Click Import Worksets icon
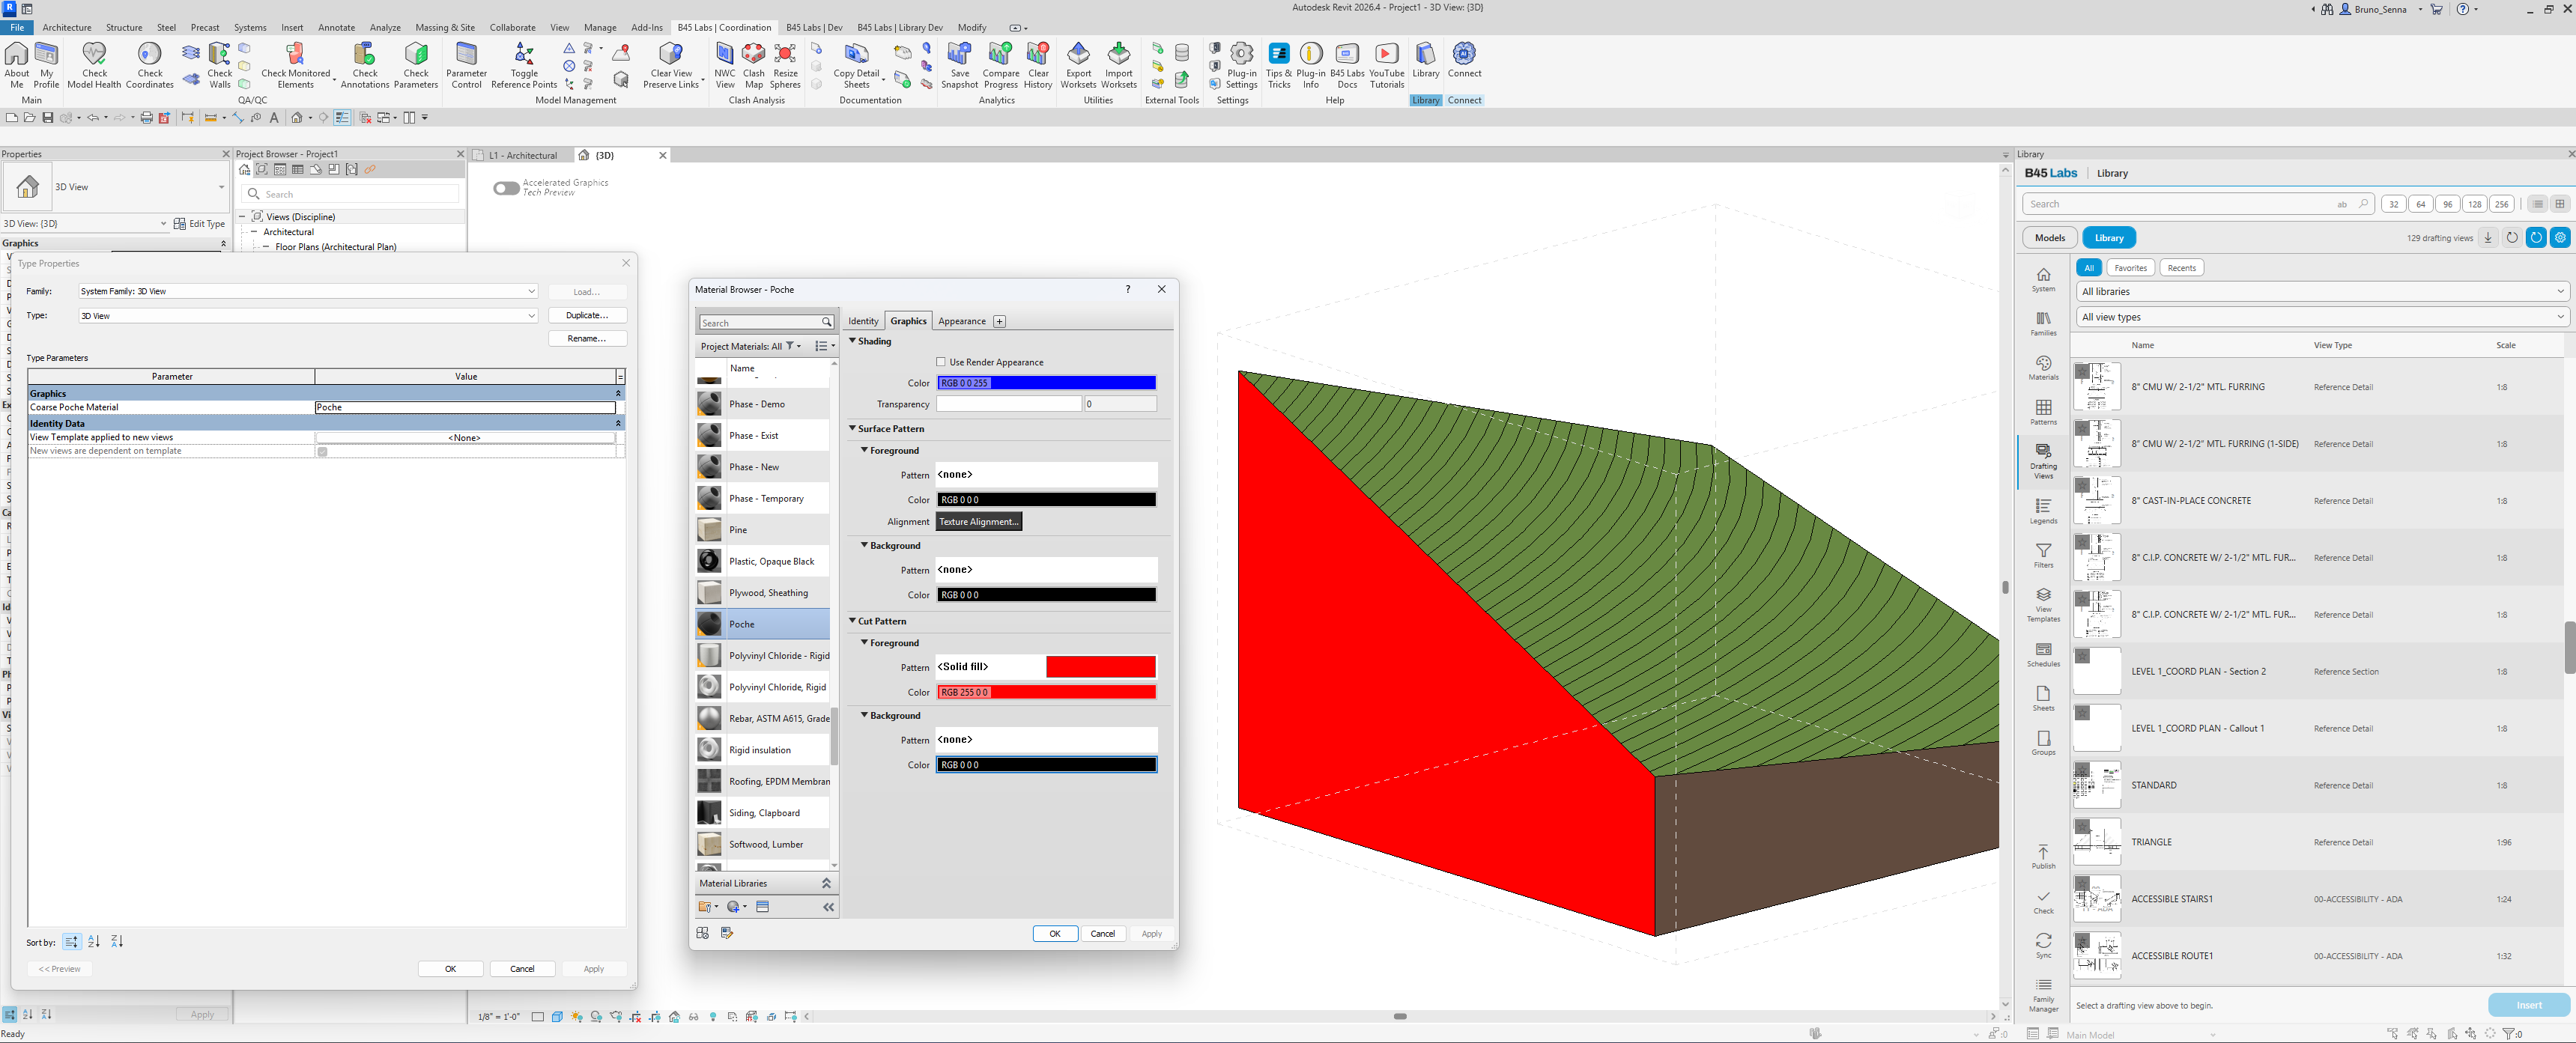This screenshot has width=2576, height=1043. [x=1119, y=65]
